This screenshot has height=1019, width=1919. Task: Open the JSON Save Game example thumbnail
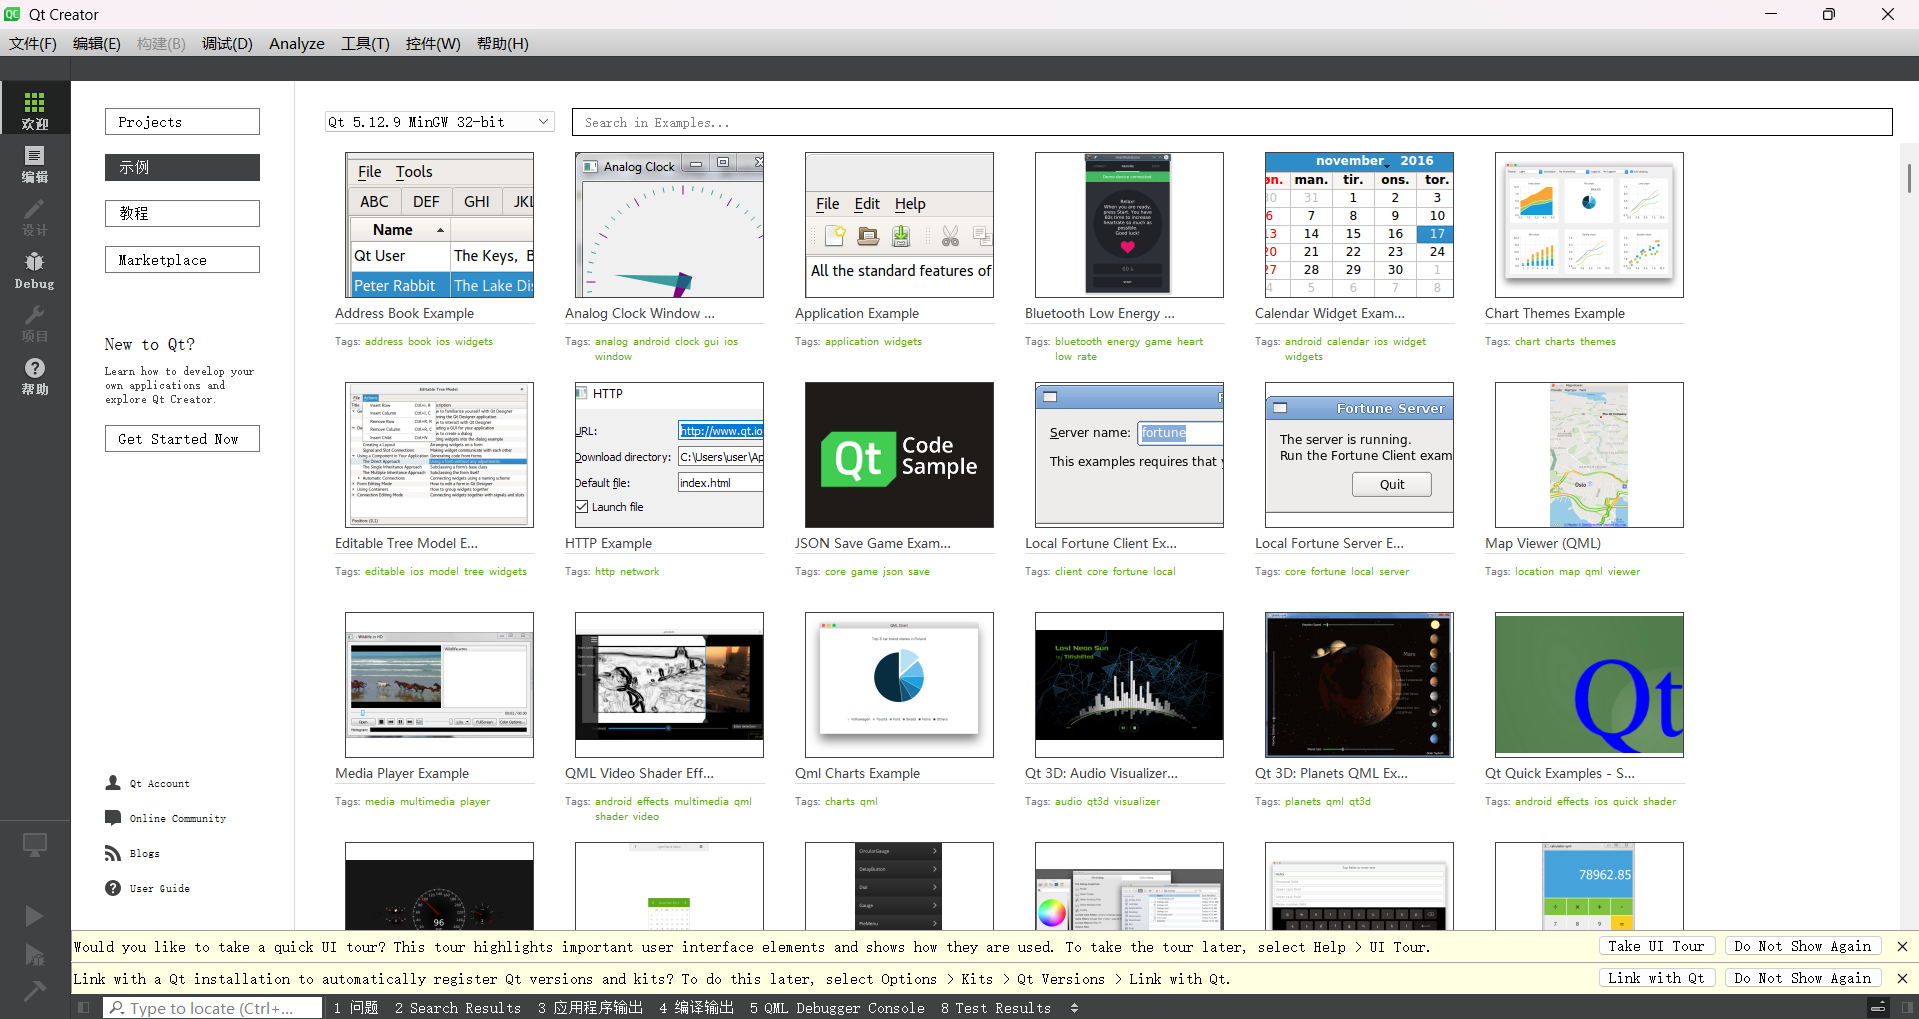click(899, 455)
